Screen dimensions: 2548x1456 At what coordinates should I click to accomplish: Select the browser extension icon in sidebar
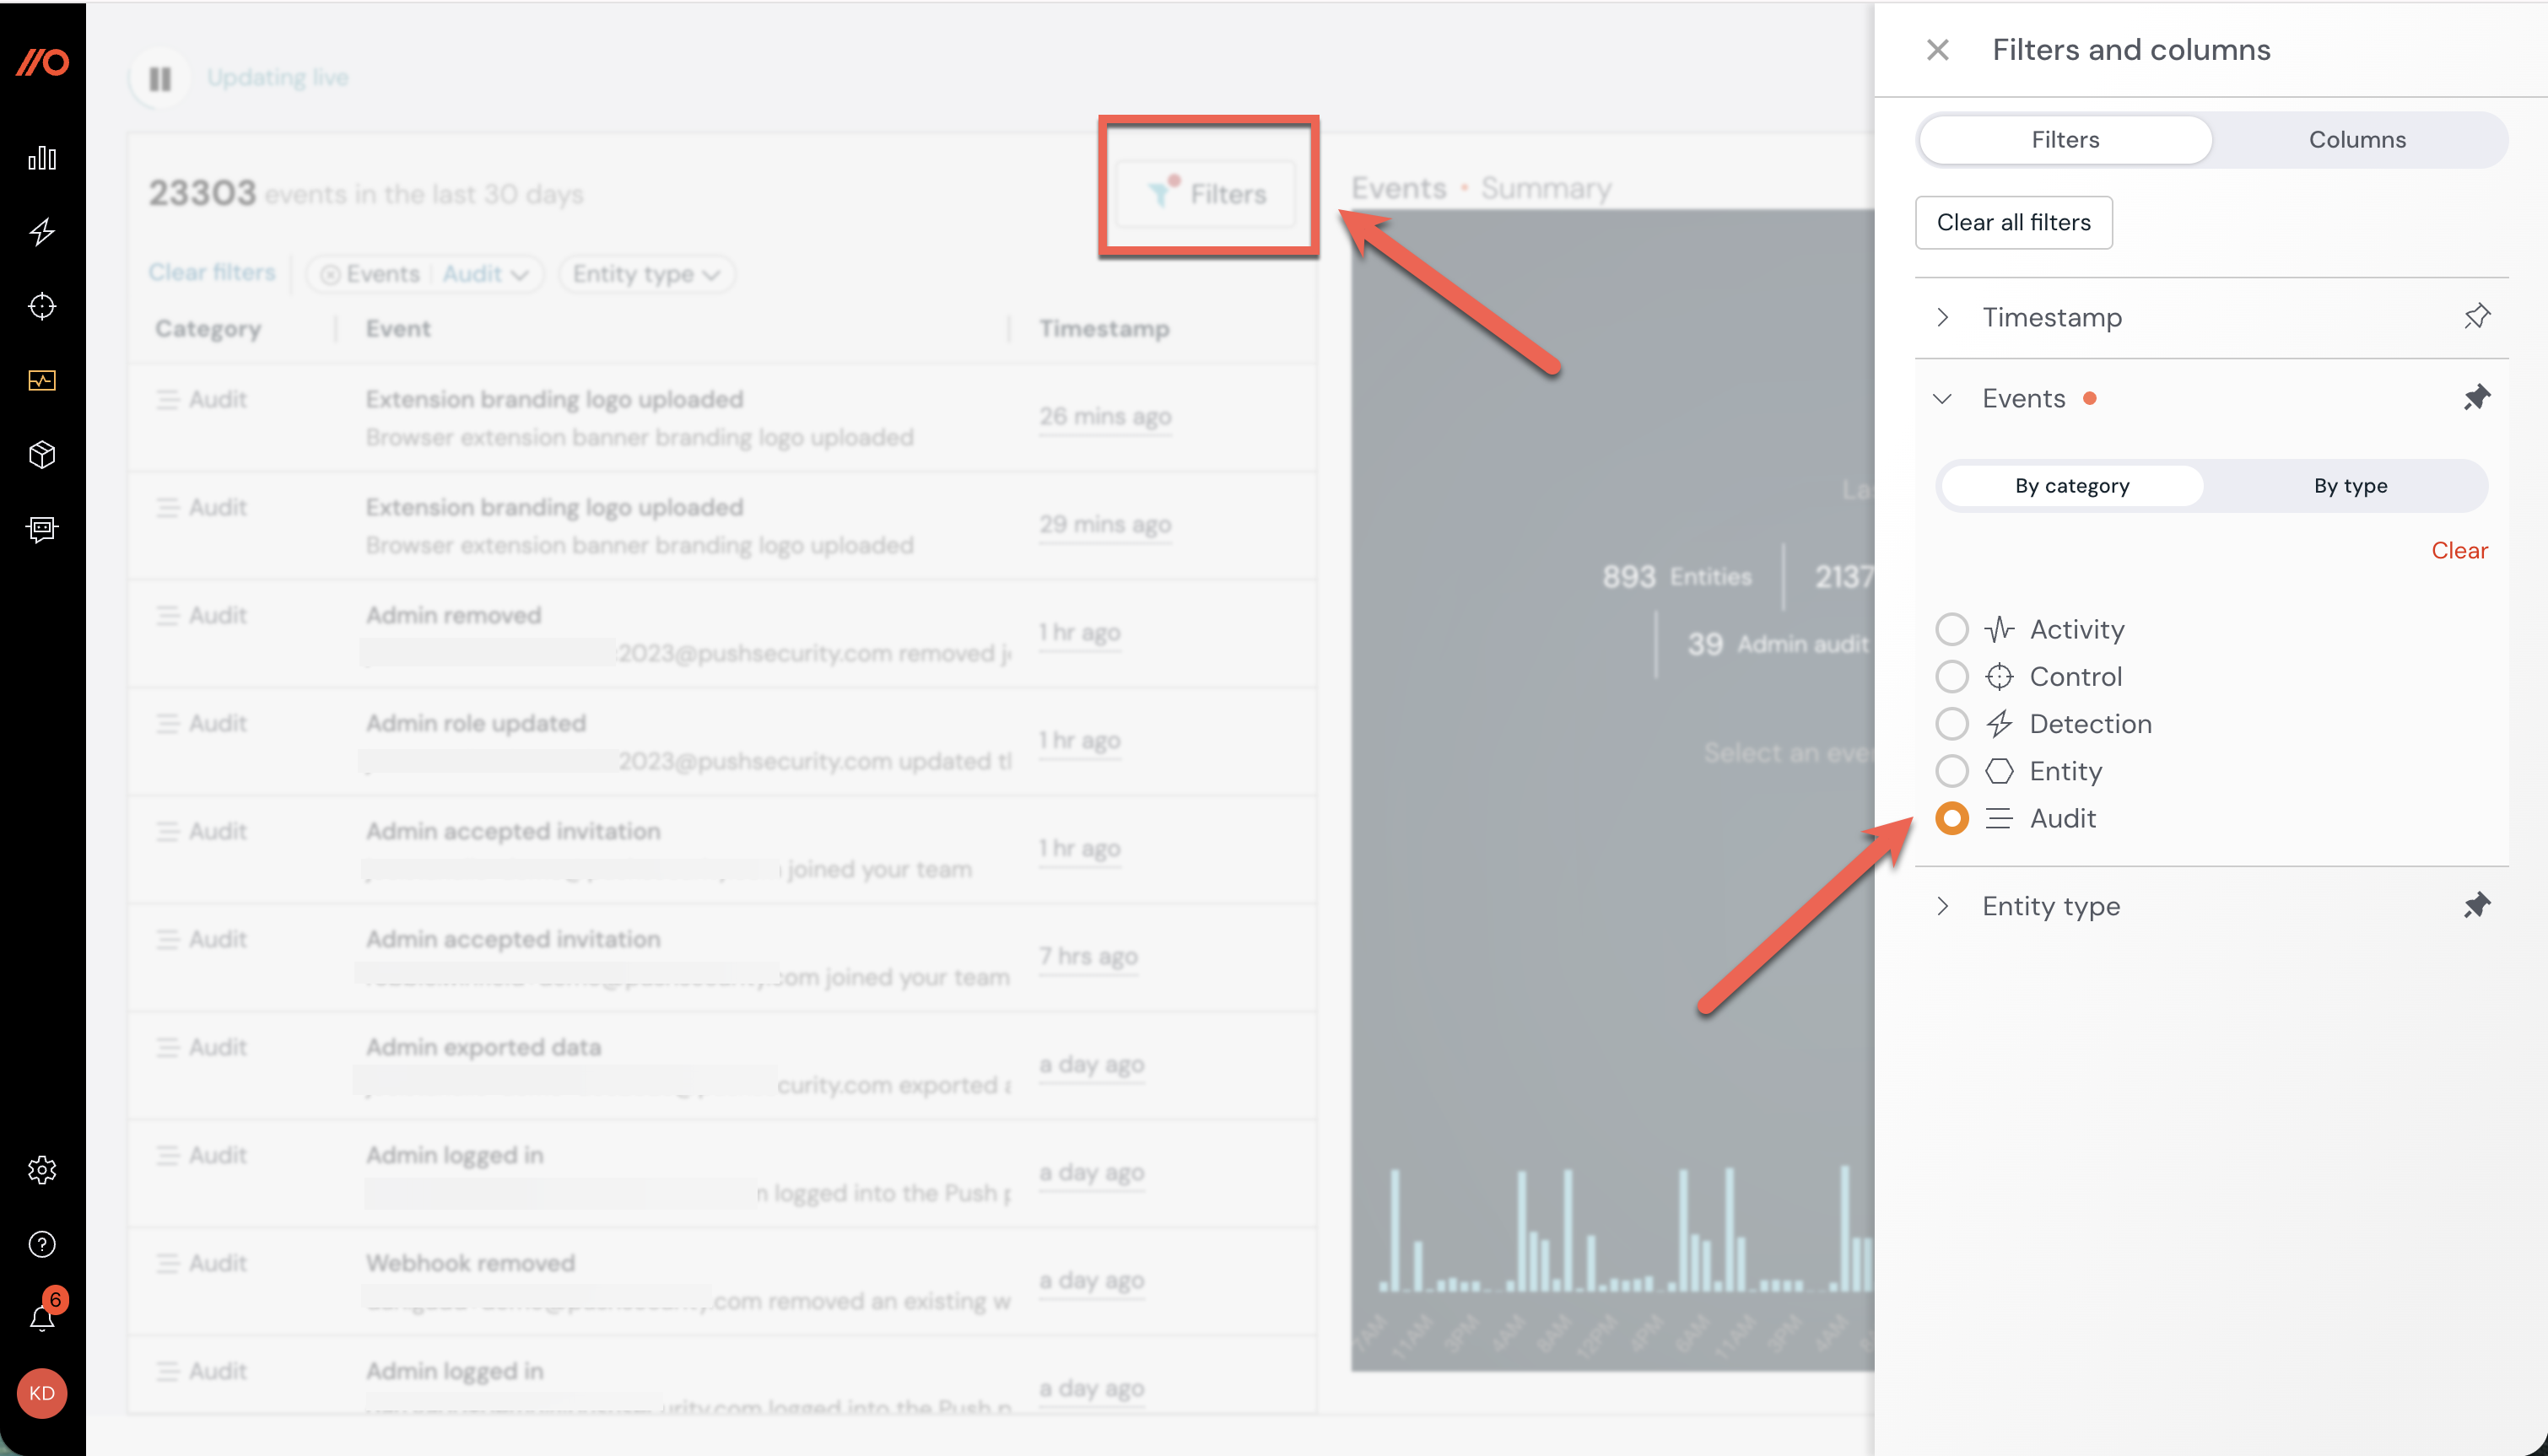tap(42, 530)
